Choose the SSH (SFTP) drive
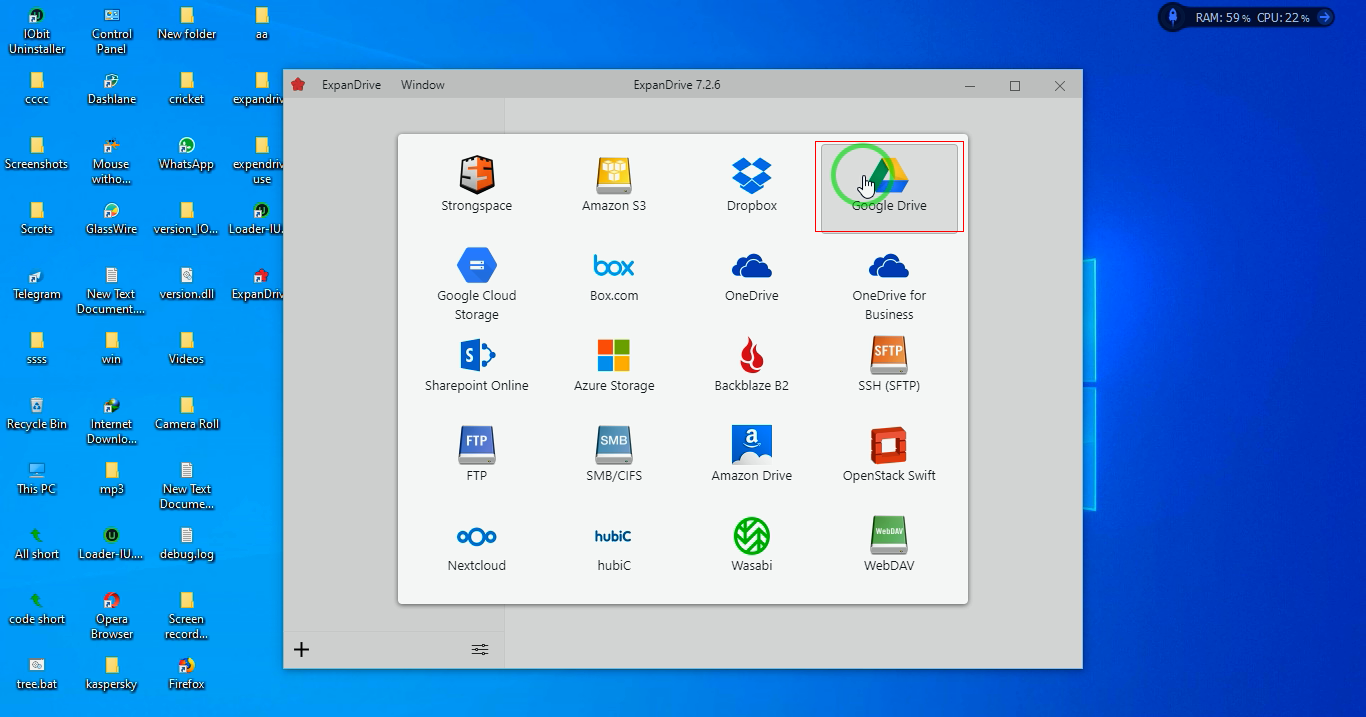The height and width of the screenshot is (717, 1366). tap(889, 356)
